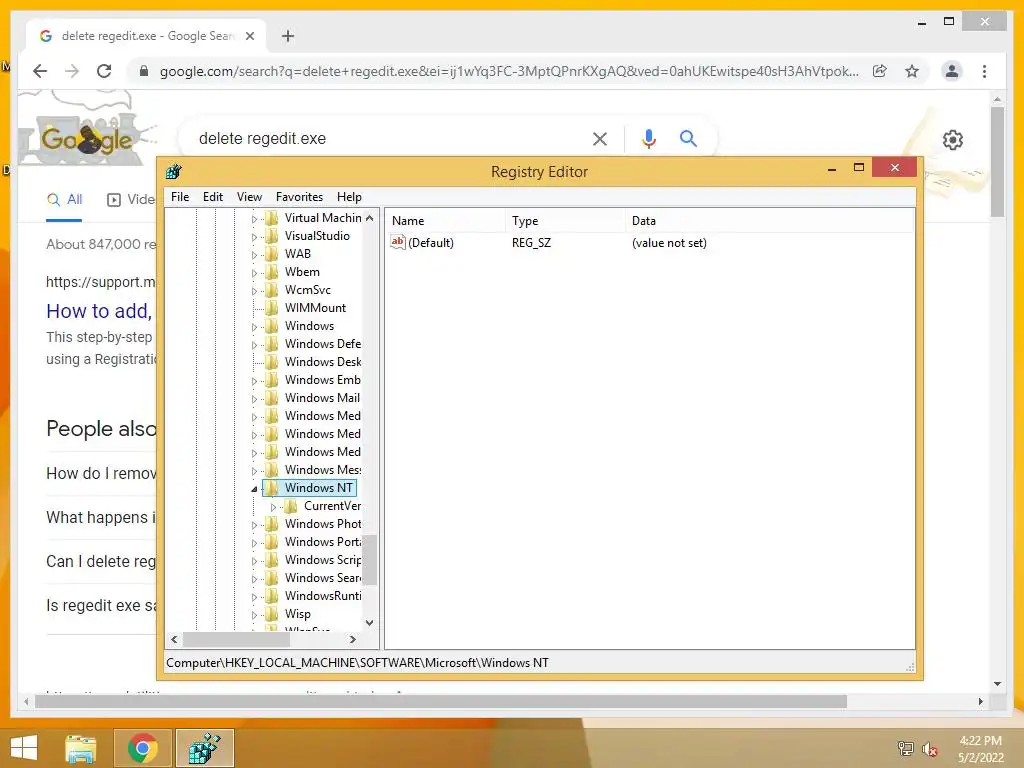Viewport: 1024px width, 768px height.
Task: Click the REG_SZ type cell
Action: coord(531,243)
